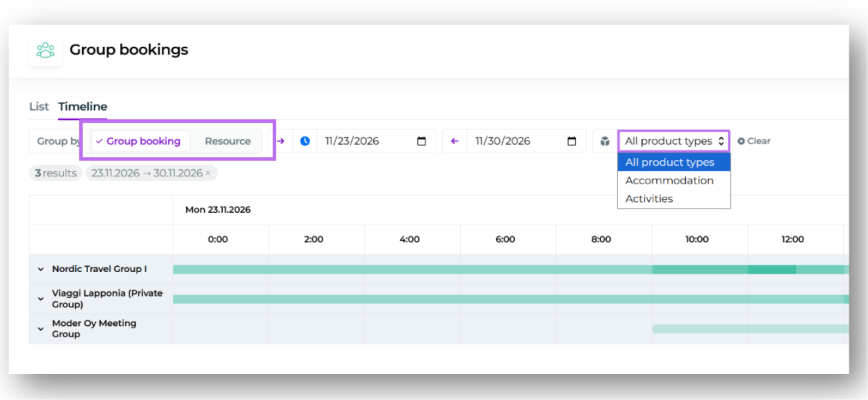Open calendar picker for 11/23/2026 date
868x400 pixels.
pos(421,141)
